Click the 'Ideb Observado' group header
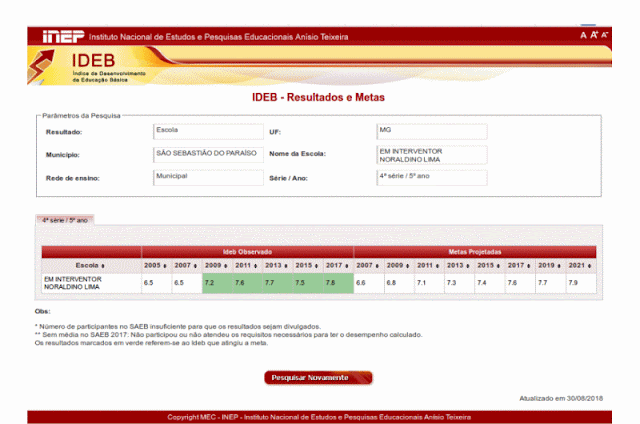 247,252
